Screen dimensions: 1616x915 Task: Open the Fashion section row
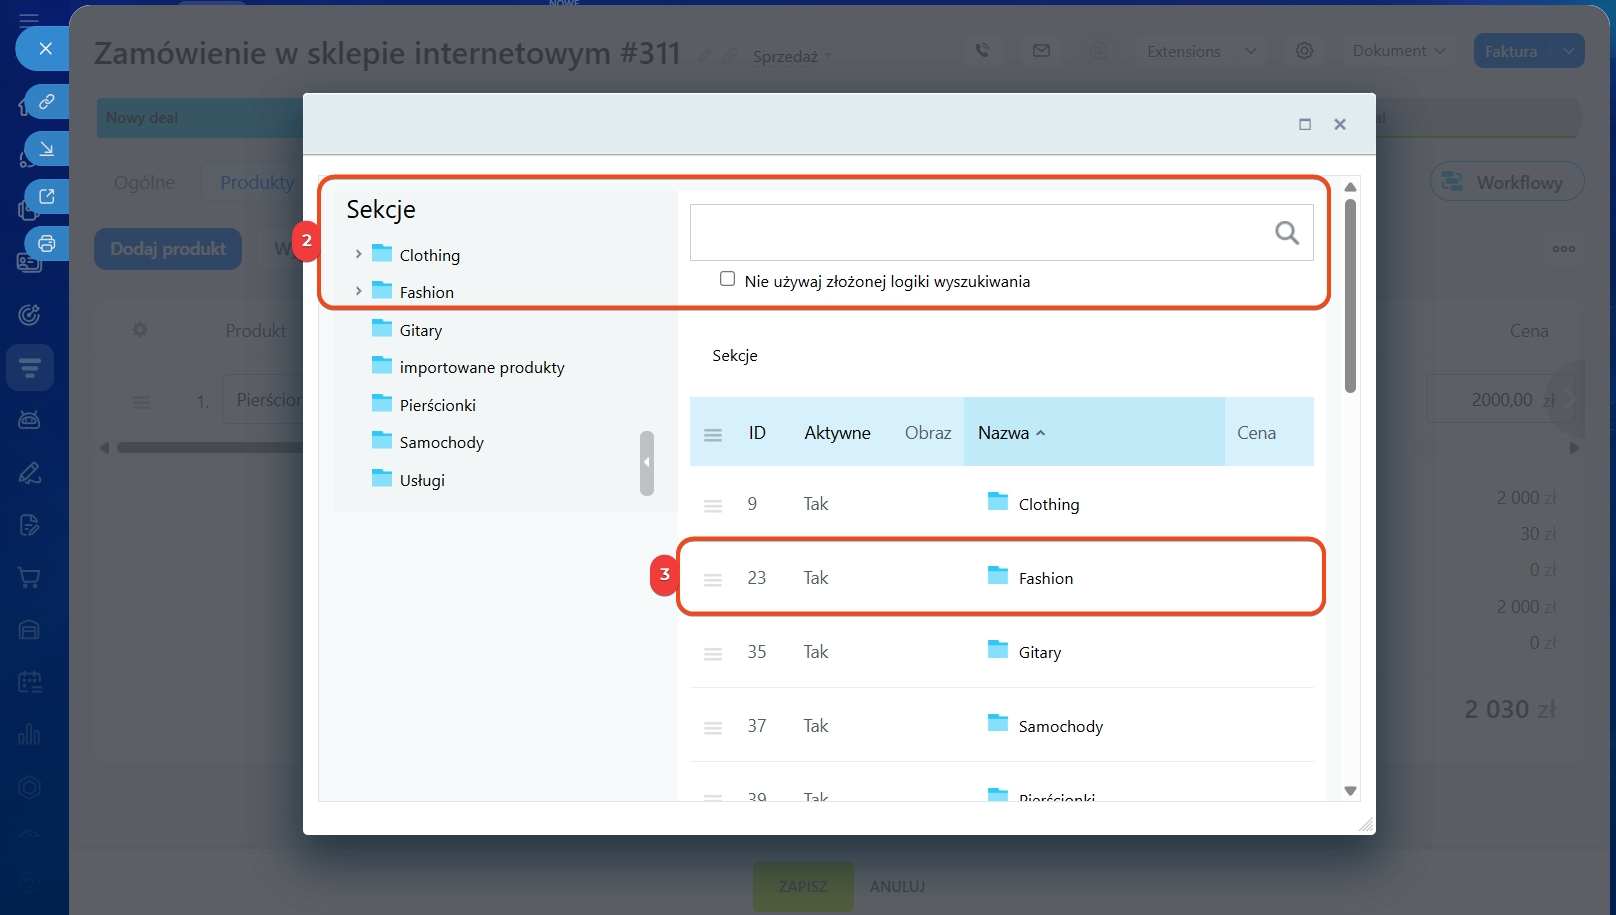[1045, 578]
